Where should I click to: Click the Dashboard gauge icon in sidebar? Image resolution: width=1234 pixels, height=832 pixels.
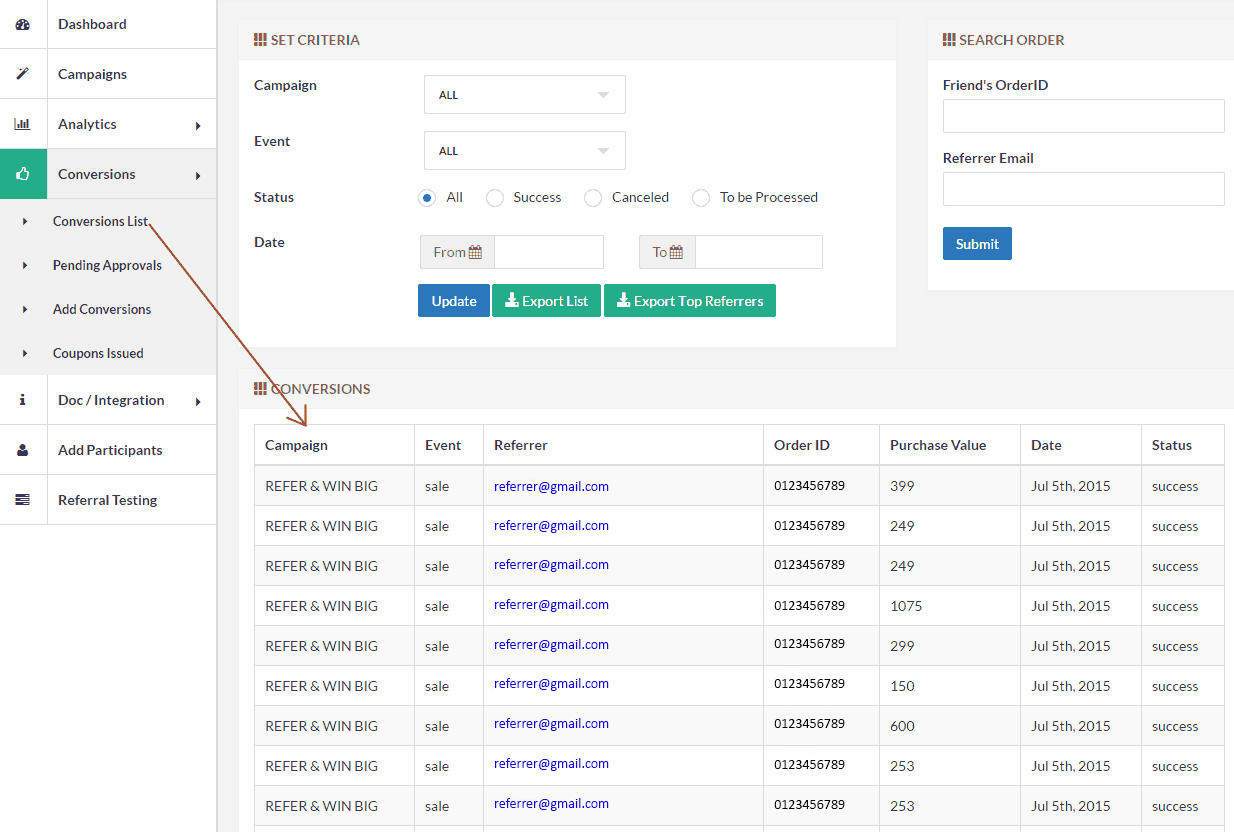[x=23, y=24]
